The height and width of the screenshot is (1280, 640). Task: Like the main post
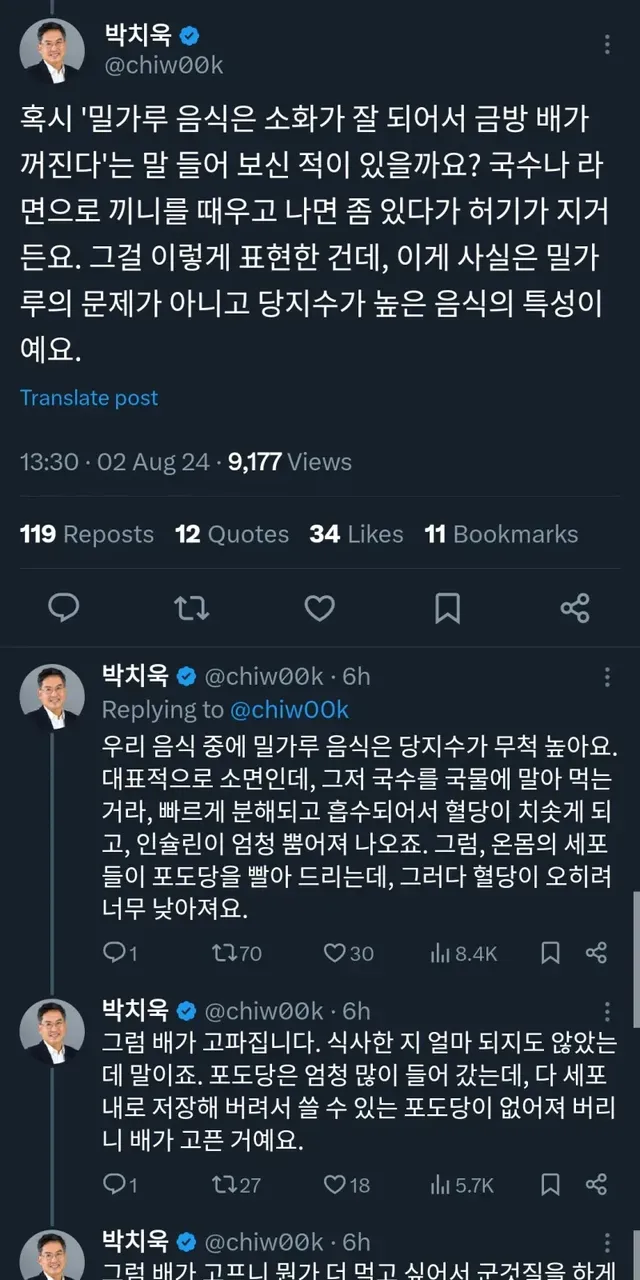coord(319,607)
